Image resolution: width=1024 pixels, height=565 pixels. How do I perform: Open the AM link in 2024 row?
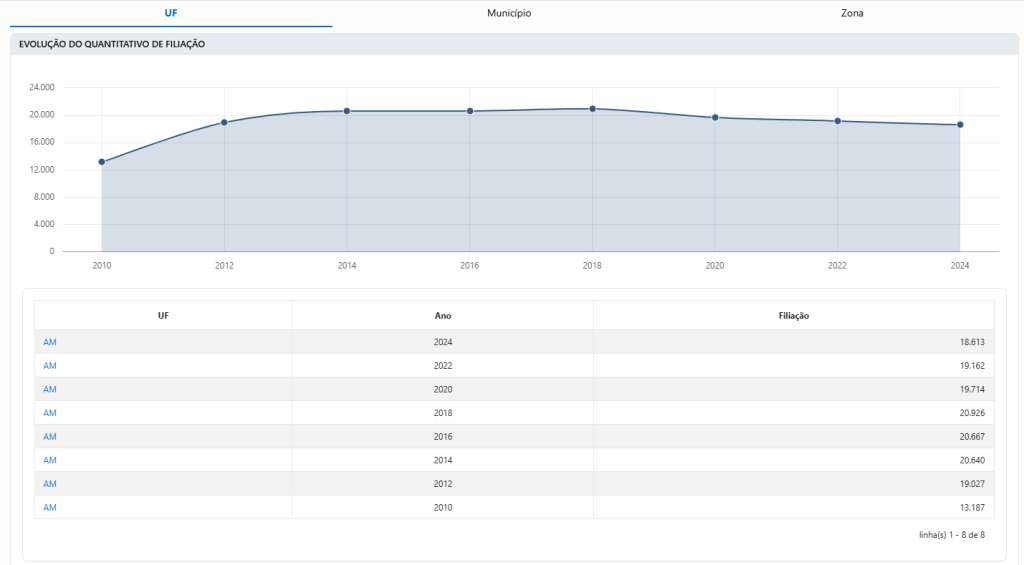click(x=50, y=342)
